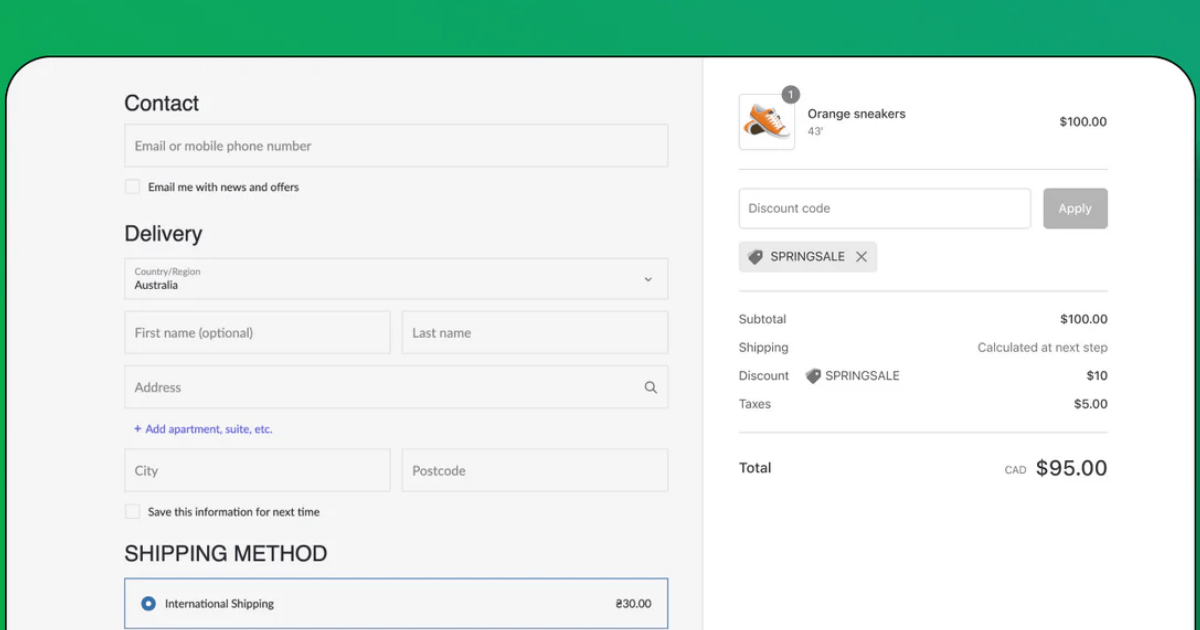Select International Shipping radio option
The width and height of the screenshot is (1200, 630).
coord(149,604)
